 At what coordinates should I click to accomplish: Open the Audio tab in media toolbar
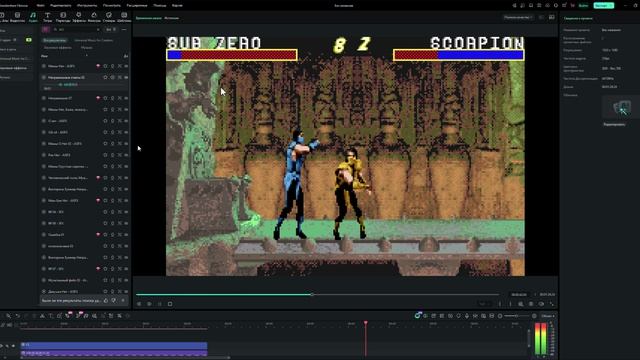pyautogui.click(x=33, y=17)
